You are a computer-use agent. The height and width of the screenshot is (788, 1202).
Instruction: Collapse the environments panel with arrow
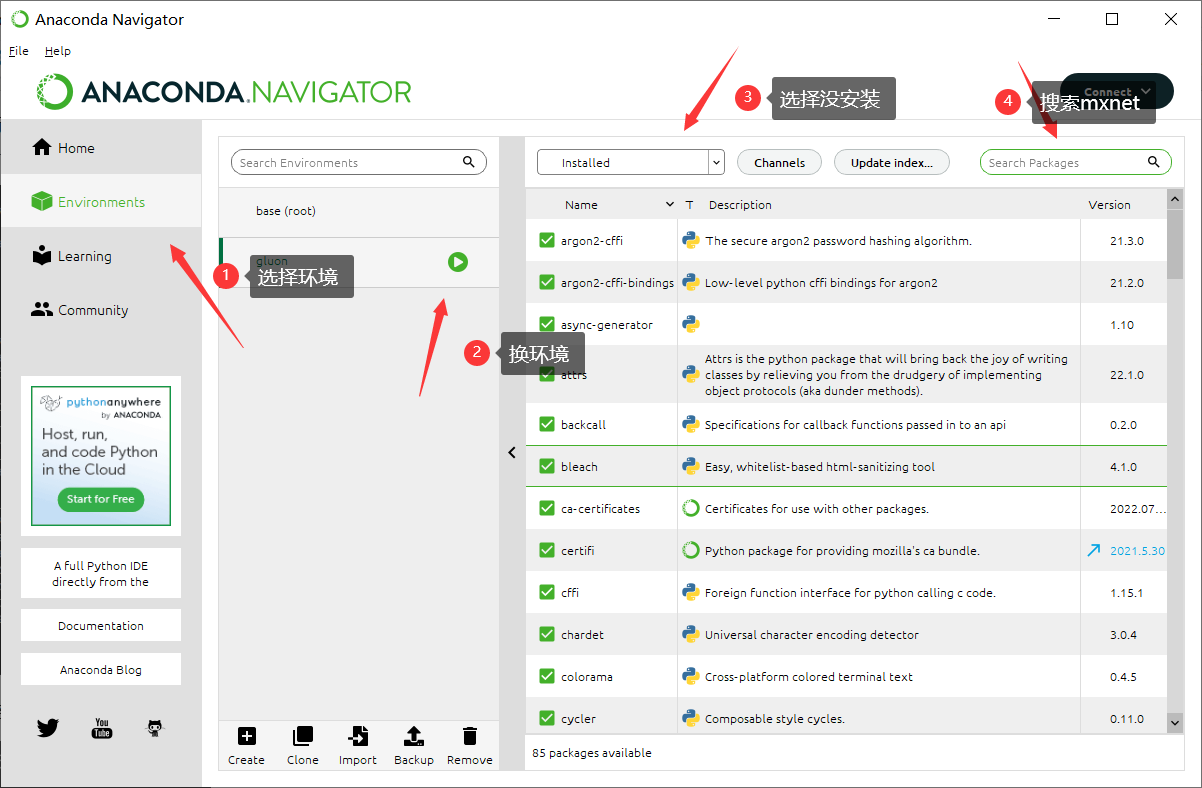click(512, 453)
